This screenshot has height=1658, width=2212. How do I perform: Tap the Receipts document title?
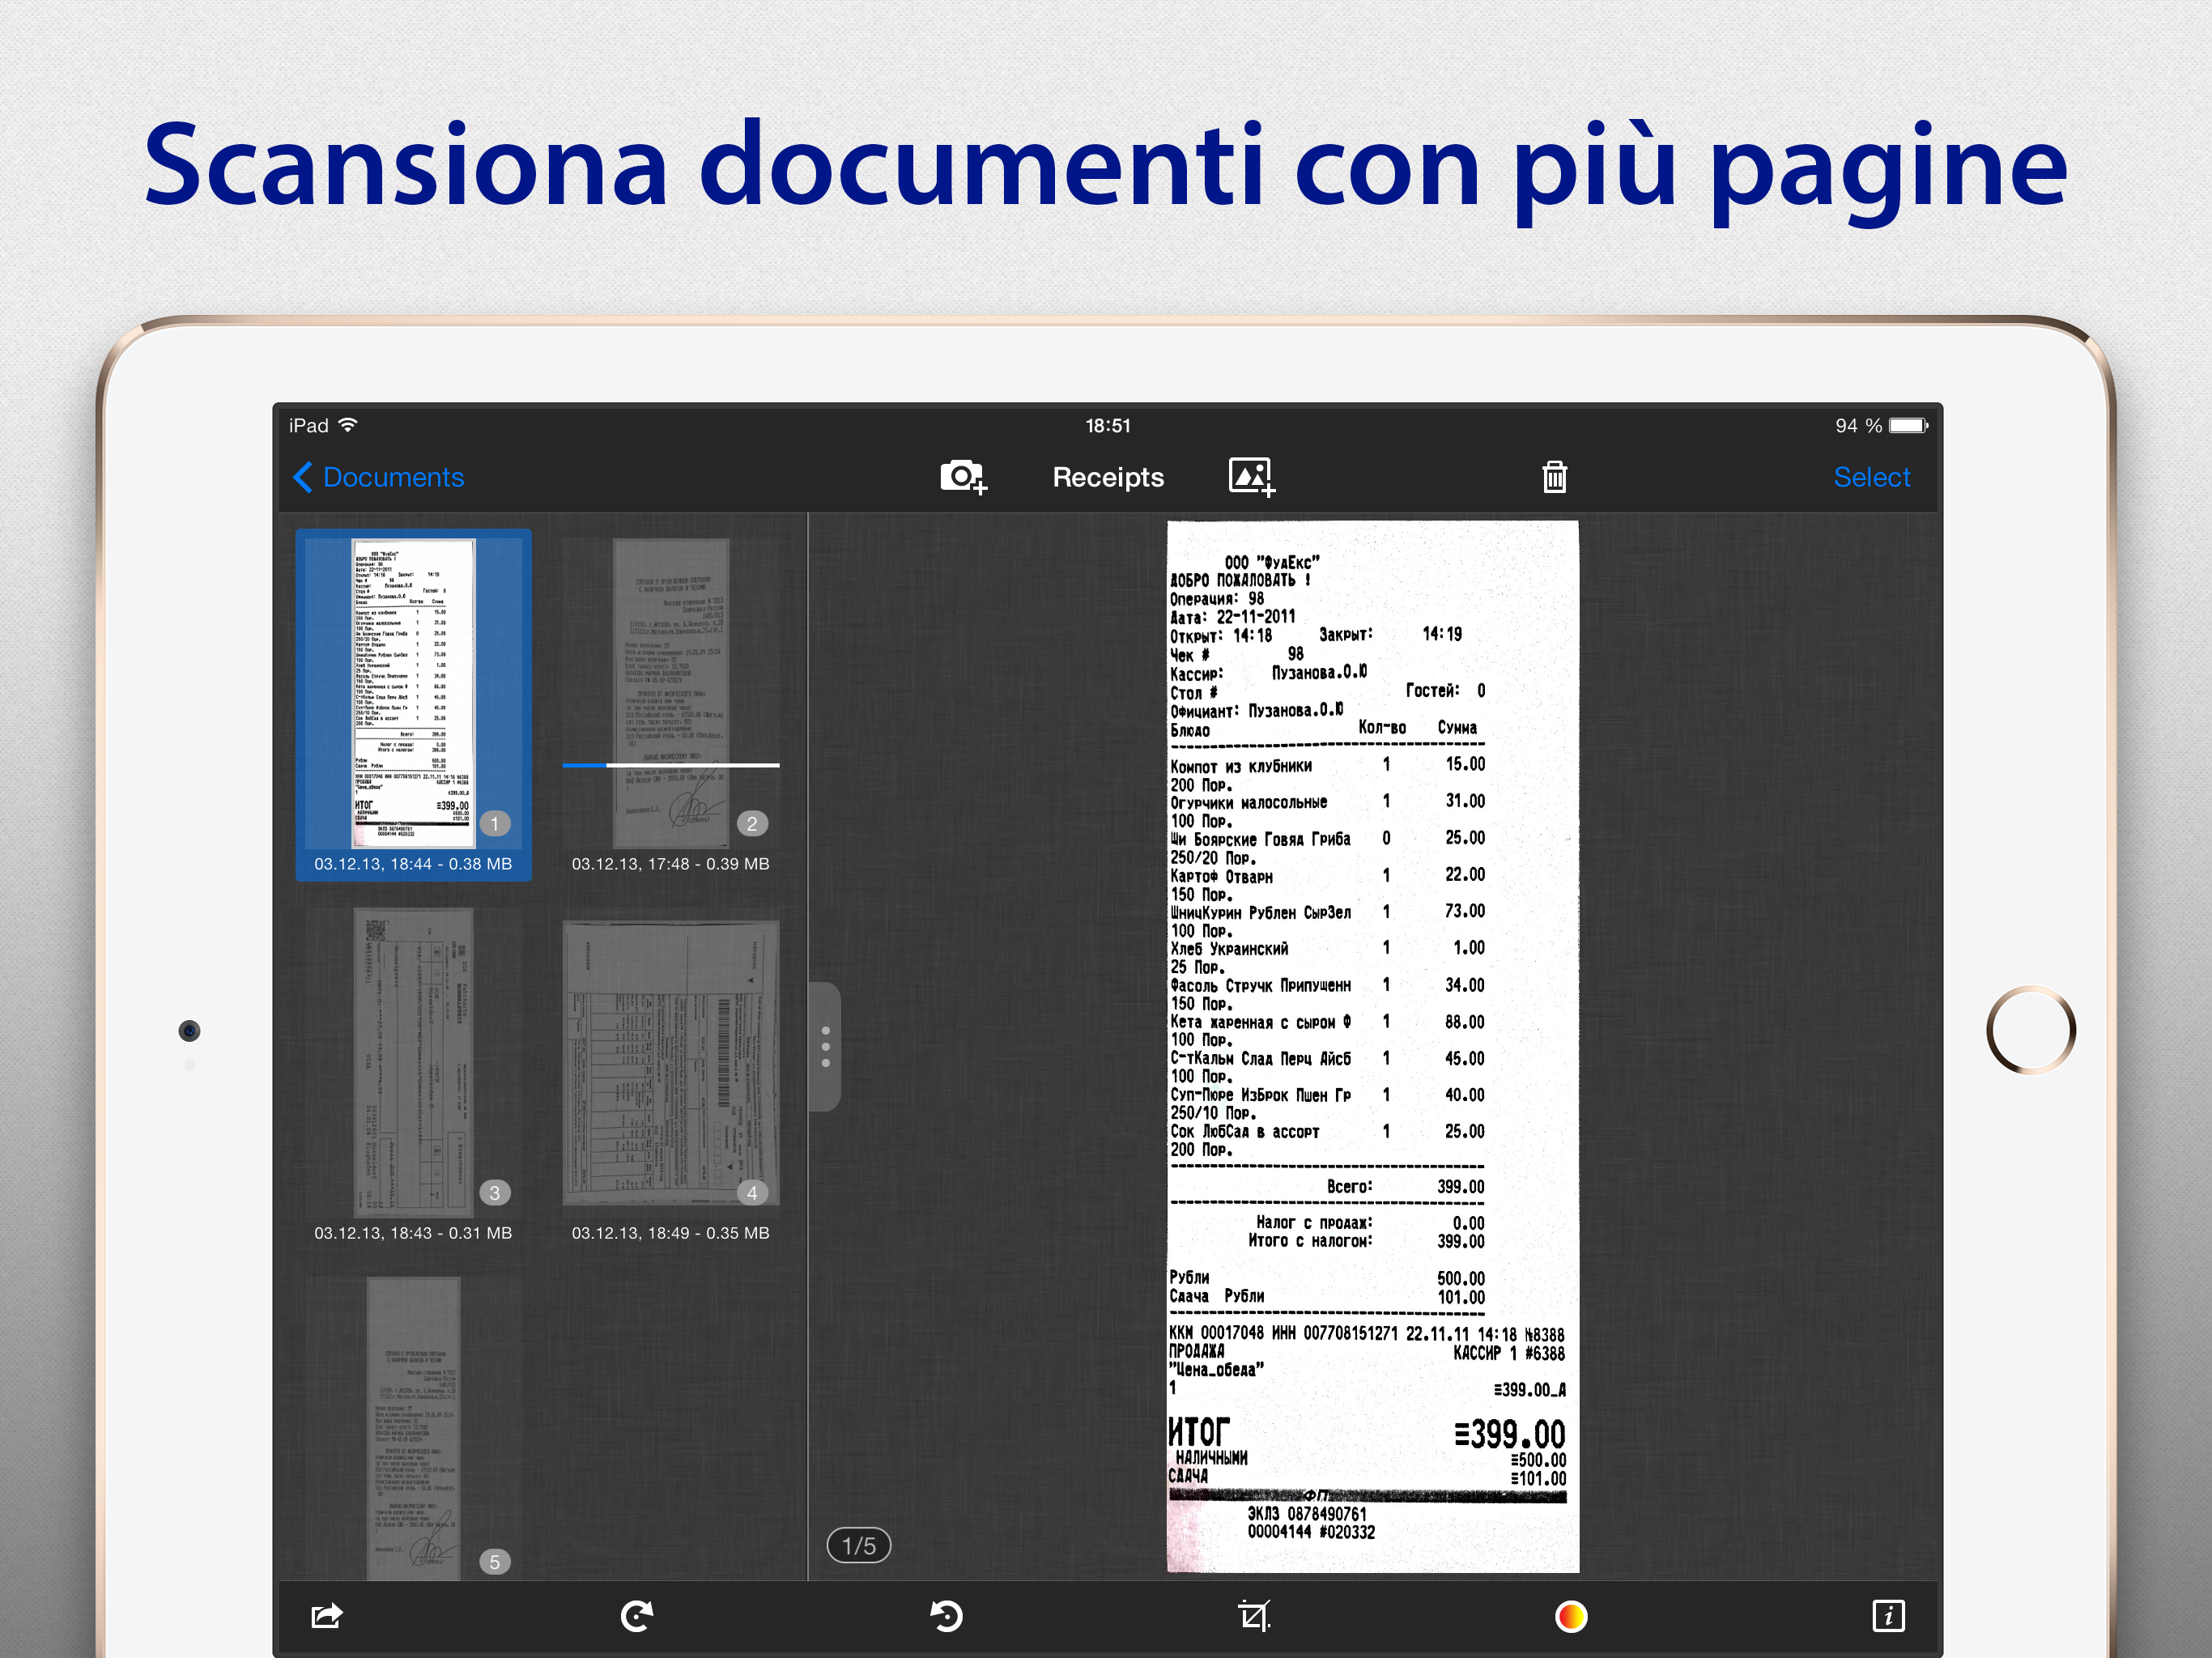(x=1107, y=477)
